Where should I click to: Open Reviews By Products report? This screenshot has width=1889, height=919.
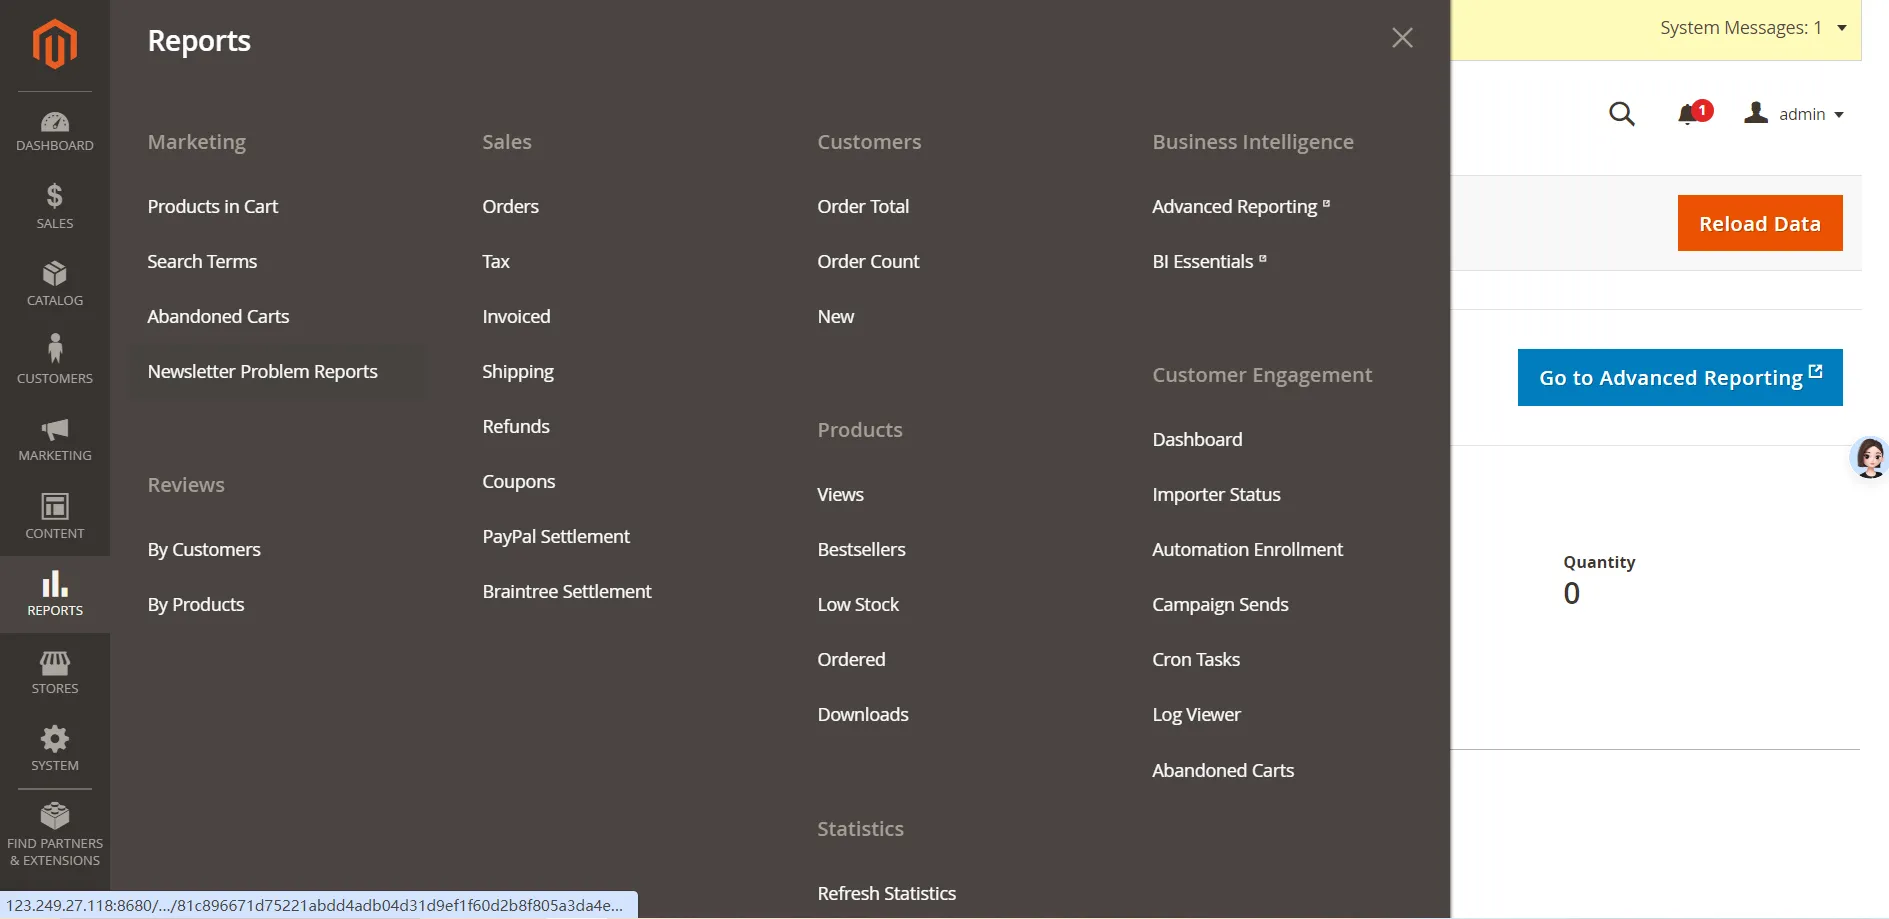coord(196,605)
